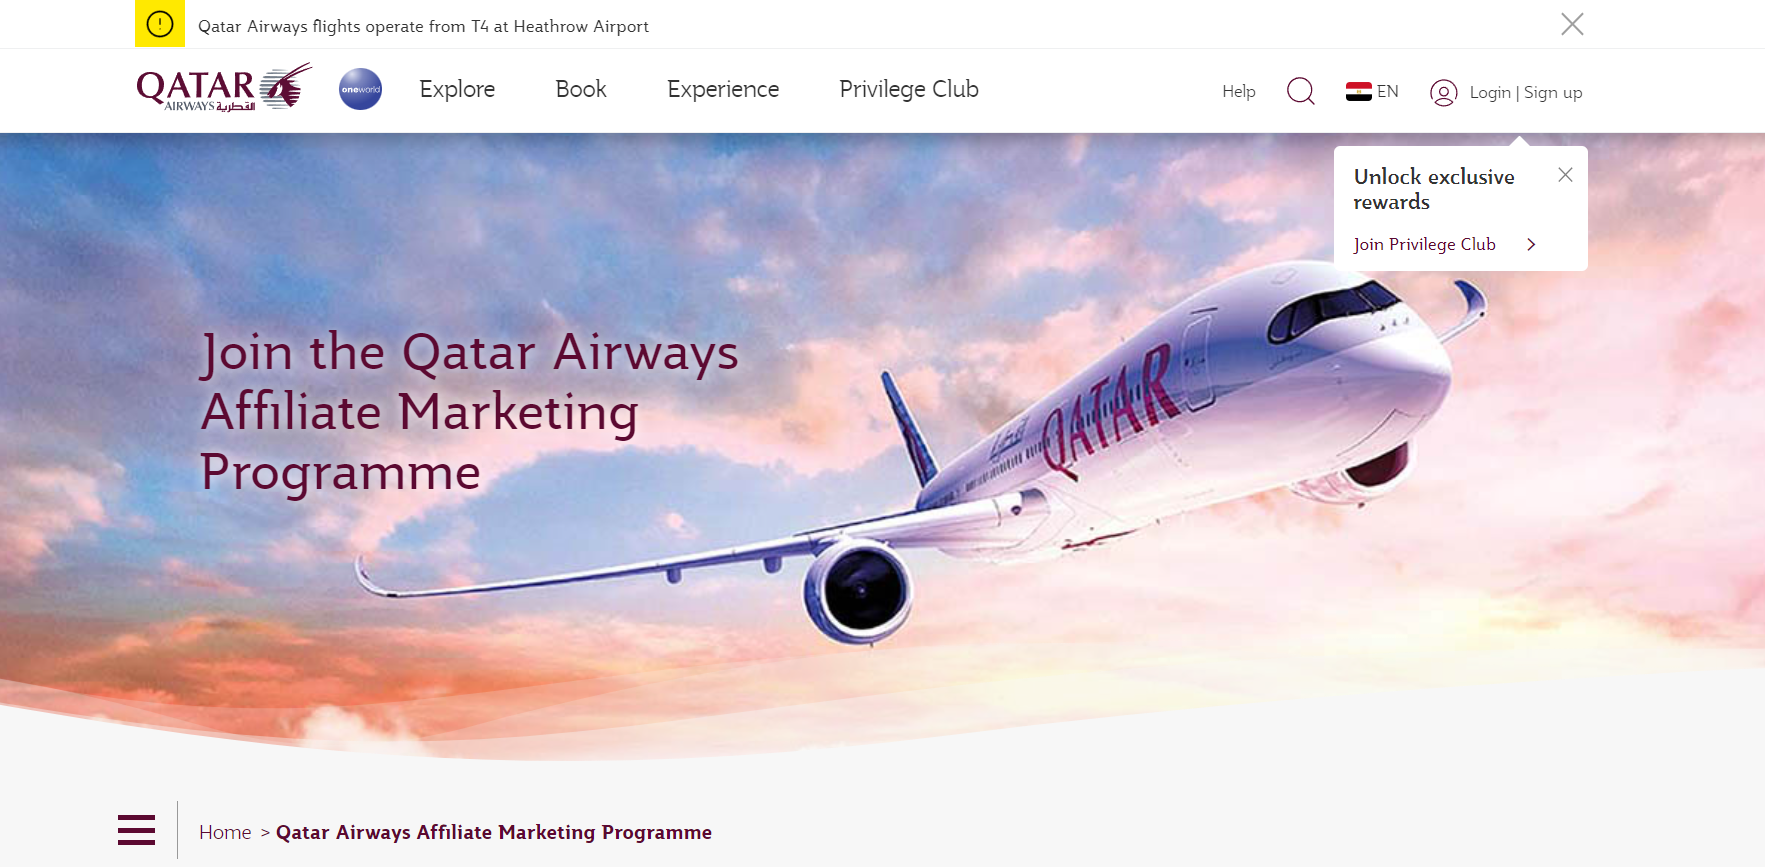Open the hamburger menu beside breadcrumb
The image size is (1765, 867).
click(136, 830)
